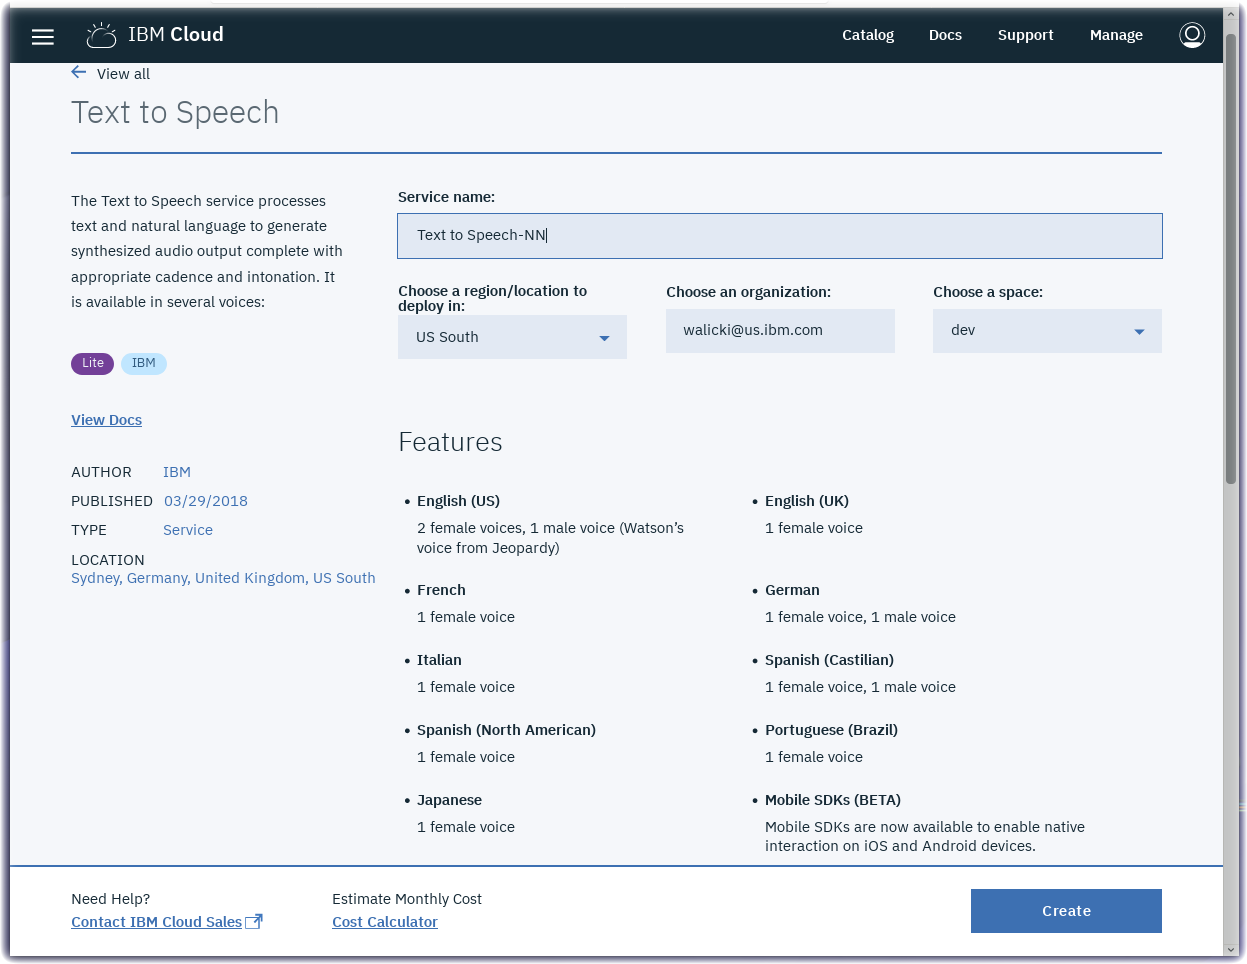Click the Text to Speech page heading

tap(175, 113)
